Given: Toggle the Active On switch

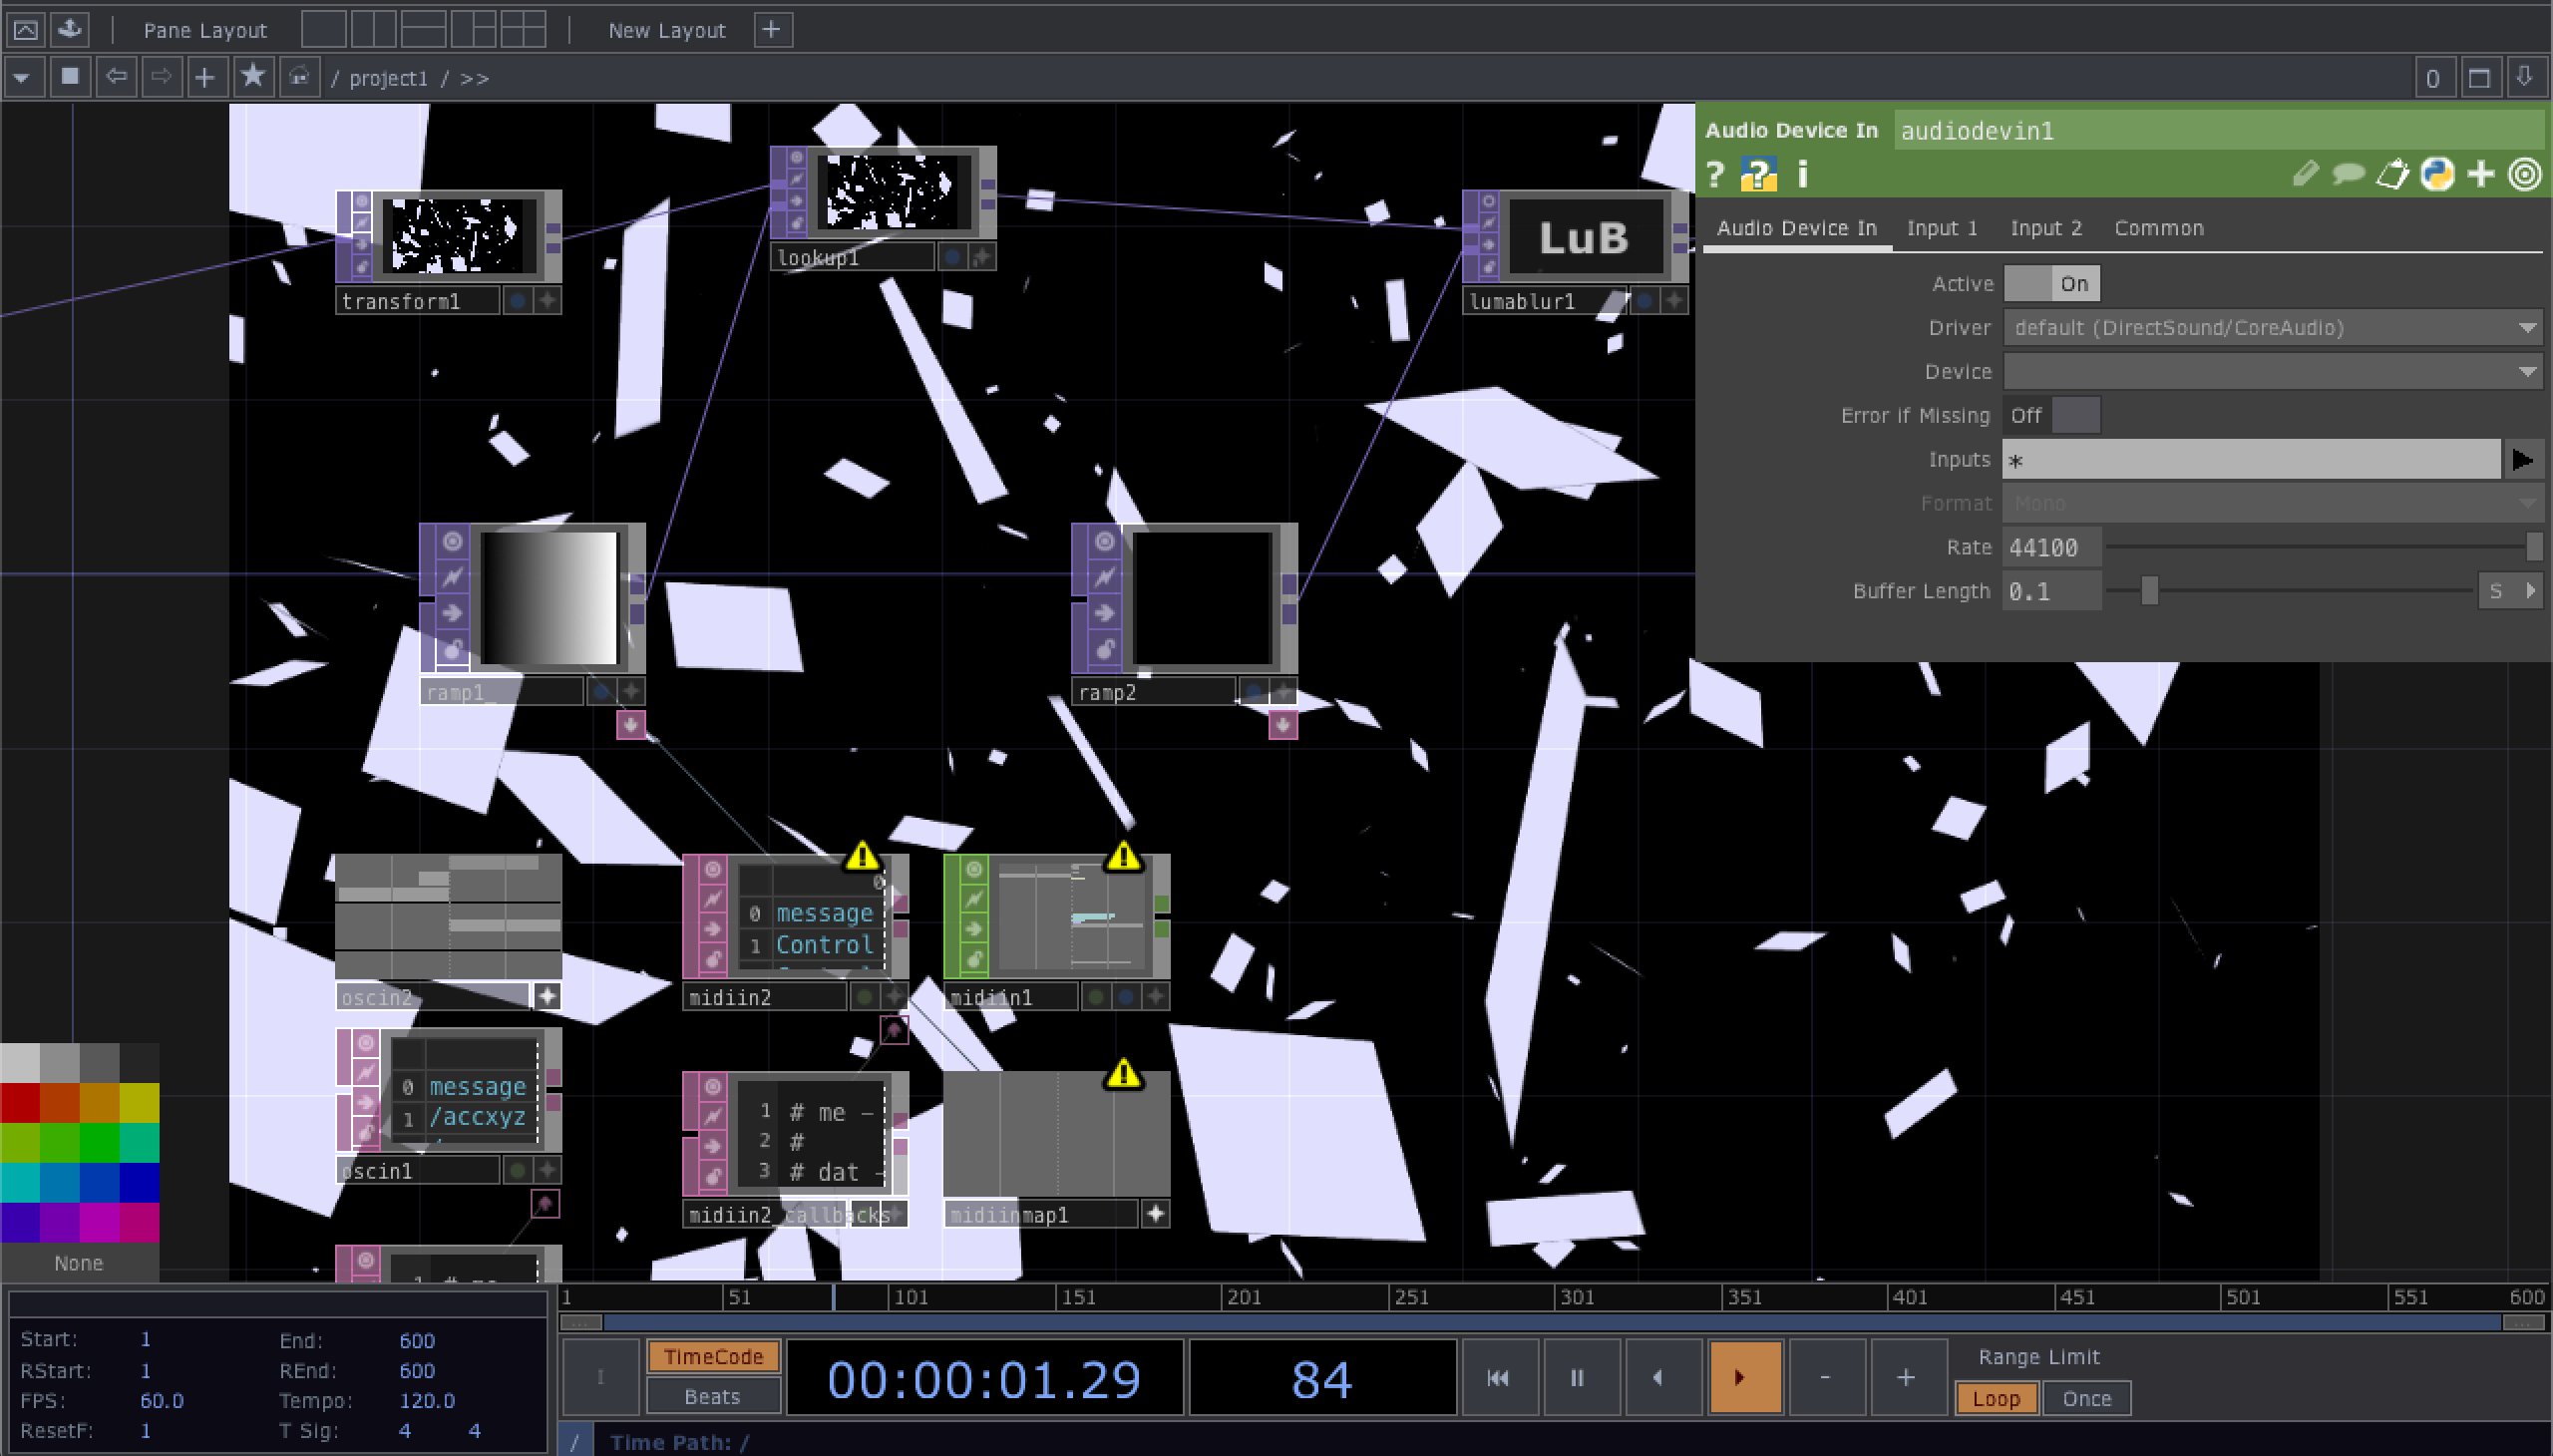Looking at the screenshot, I should point(2050,284).
